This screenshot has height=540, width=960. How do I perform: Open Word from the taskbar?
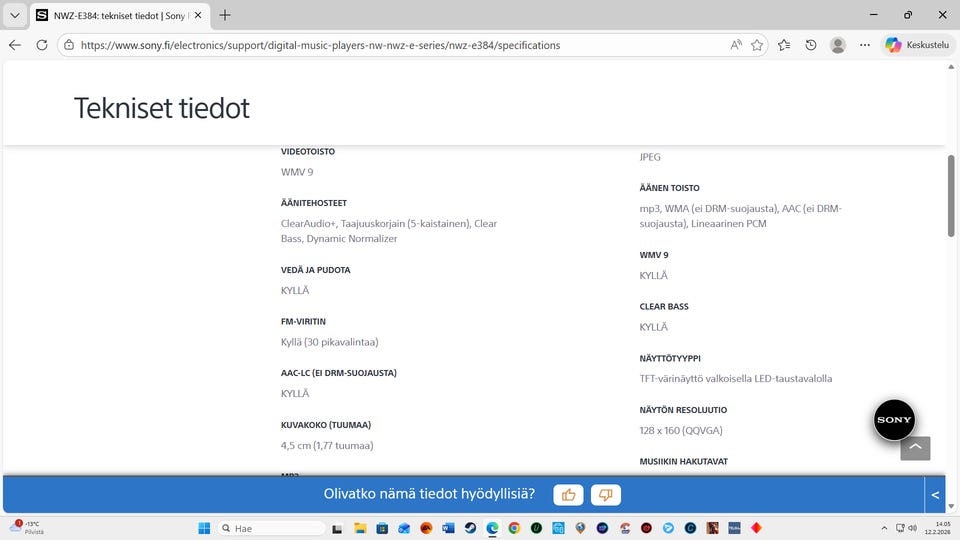(x=448, y=528)
